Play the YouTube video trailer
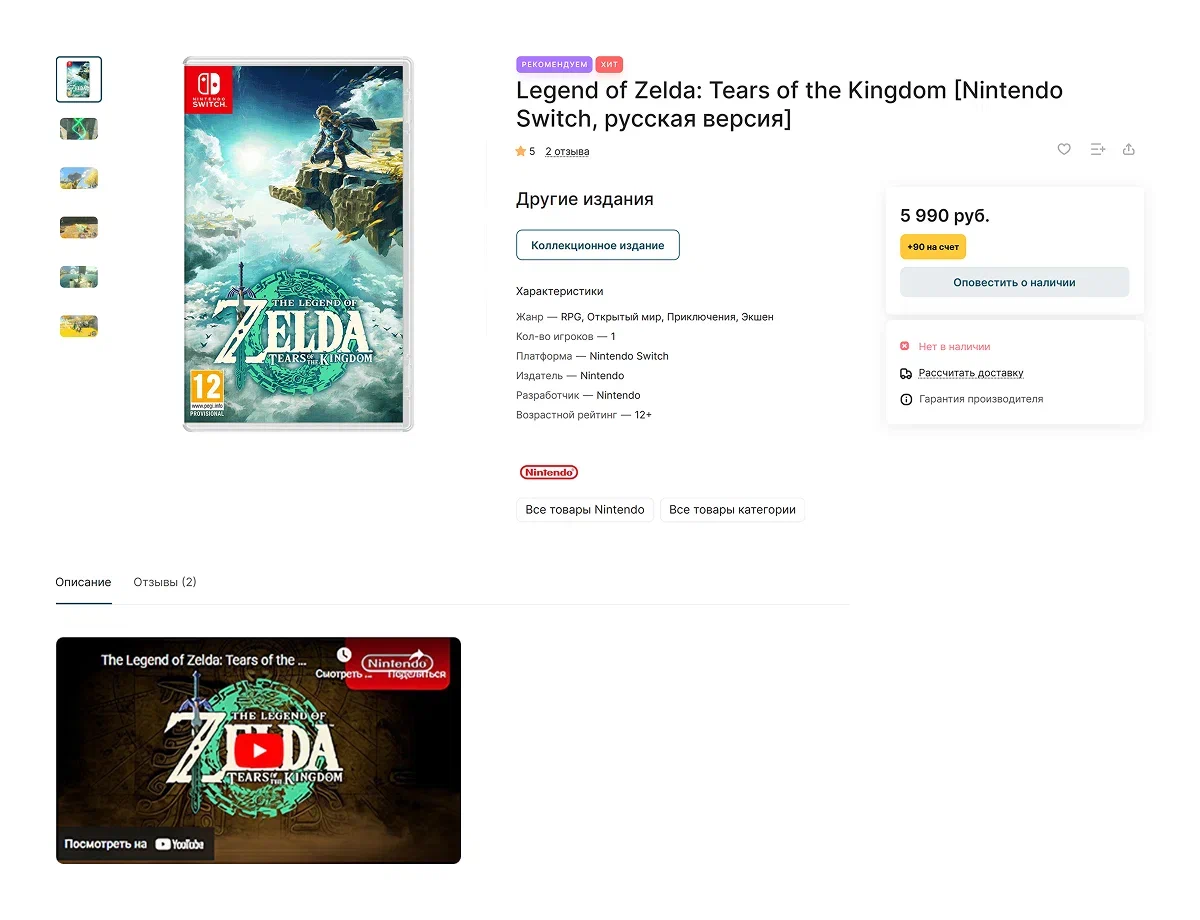This screenshot has height=920, width=1200. [259, 751]
